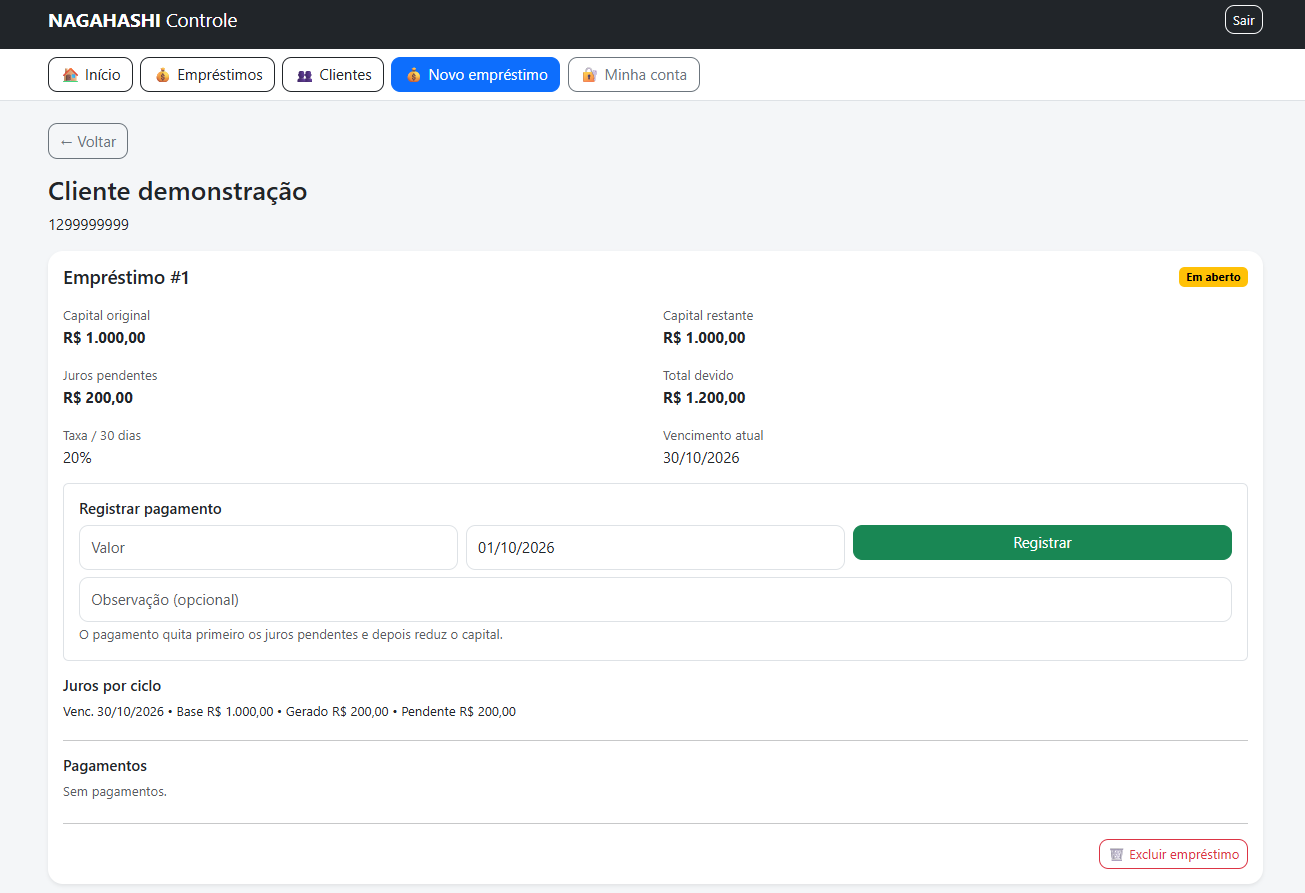Click the people icon on Clientes
Screen dimensions: 1305x893
tap(305, 75)
